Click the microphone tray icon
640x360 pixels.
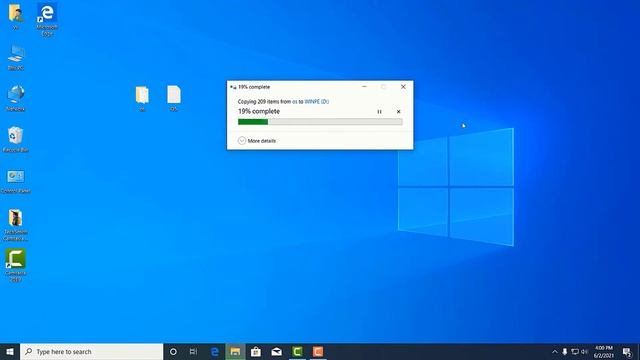(x=565, y=351)
